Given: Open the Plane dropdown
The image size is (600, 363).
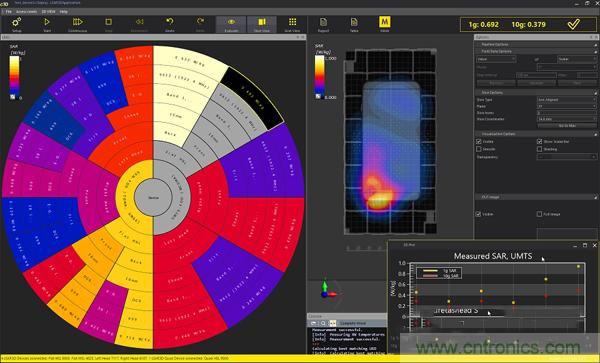Looking at the screenshot, I should tap(567, 106).
